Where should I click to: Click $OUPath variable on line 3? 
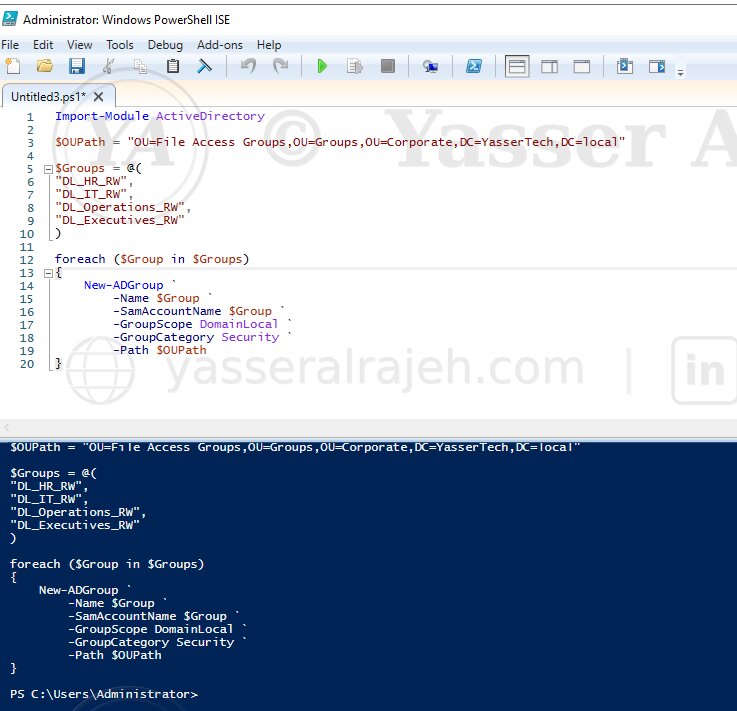tap(80, 142)
